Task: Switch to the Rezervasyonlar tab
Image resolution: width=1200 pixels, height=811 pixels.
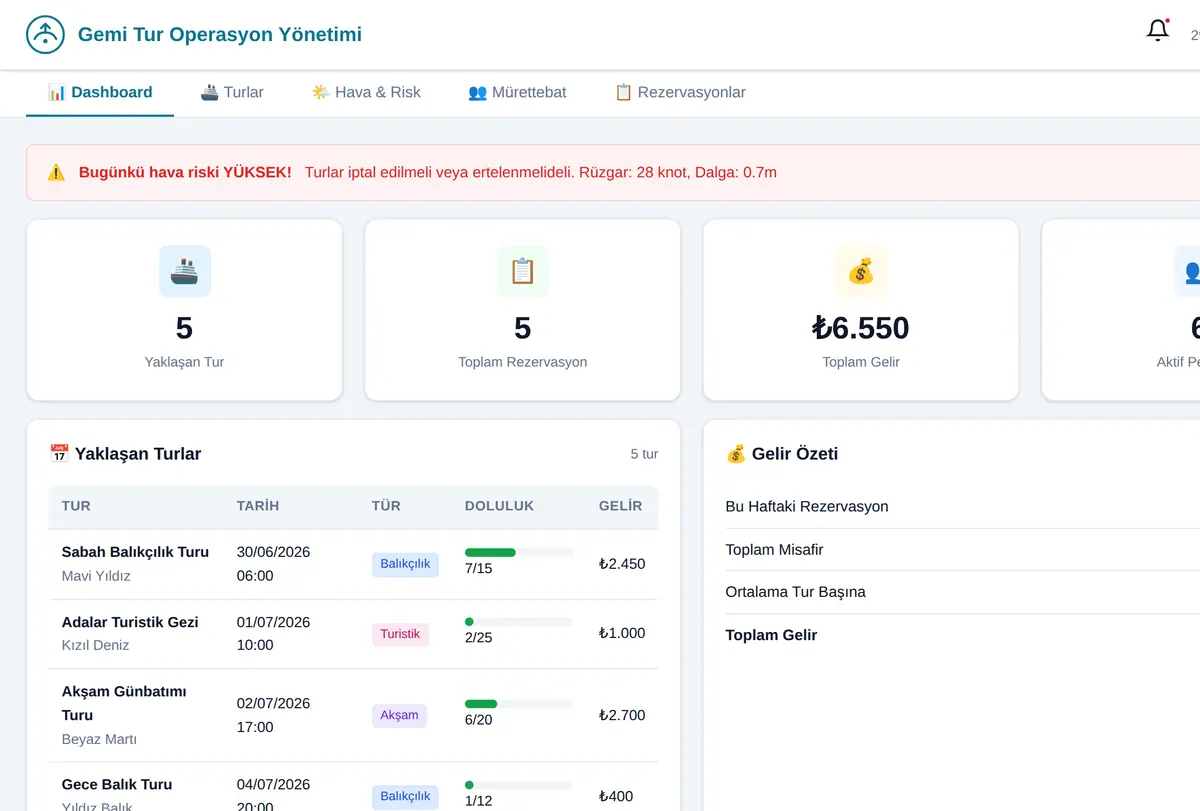Action: click(x=680, y=92)
